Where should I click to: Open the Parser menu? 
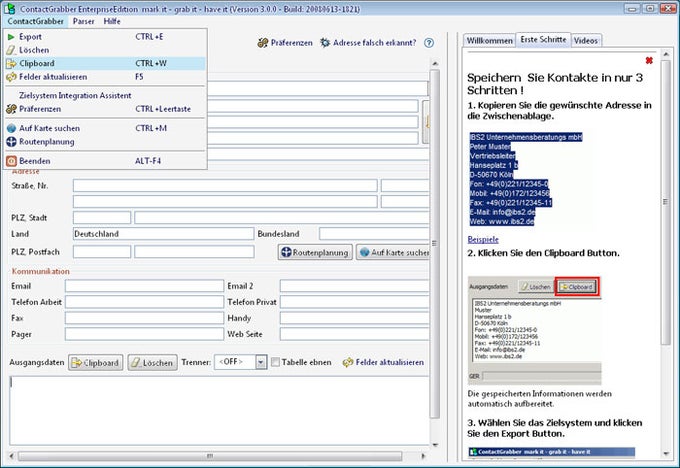click(84, 21)
